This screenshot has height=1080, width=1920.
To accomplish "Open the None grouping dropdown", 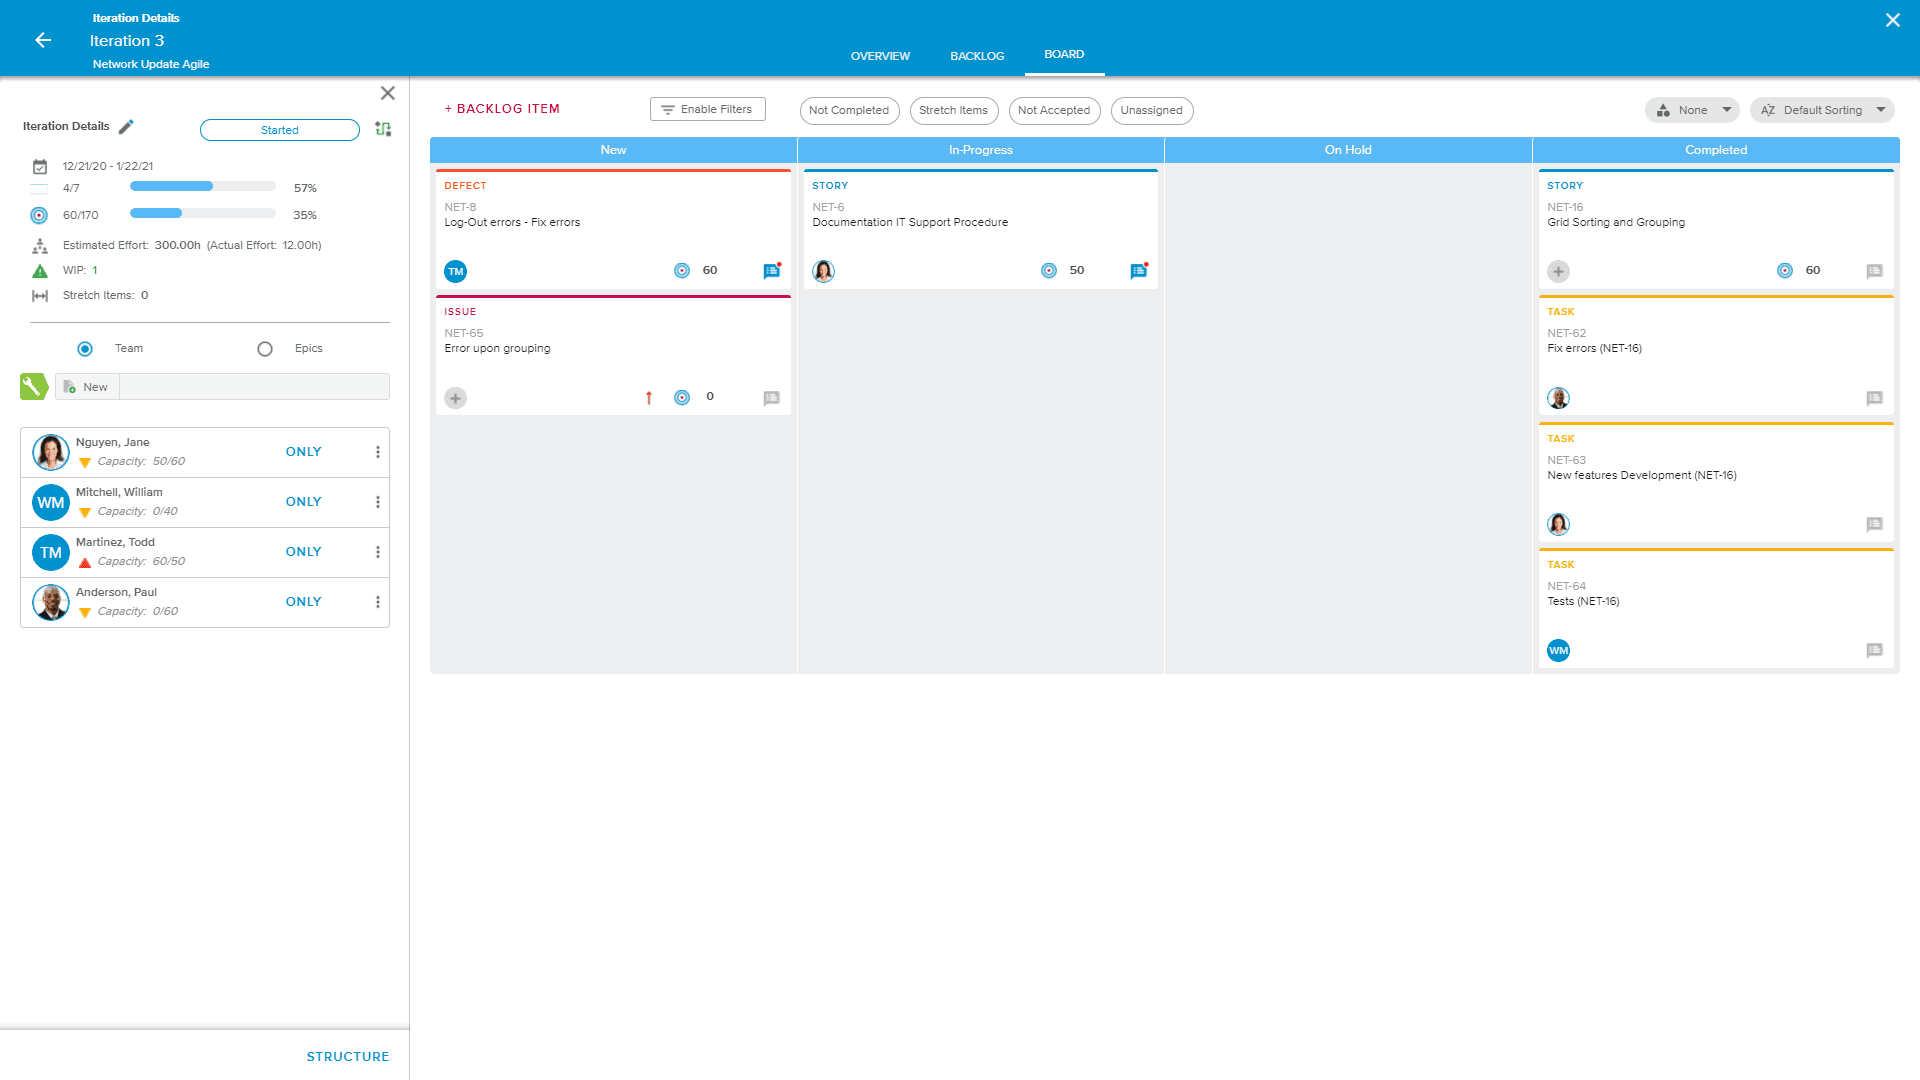I will [1692, 110].
